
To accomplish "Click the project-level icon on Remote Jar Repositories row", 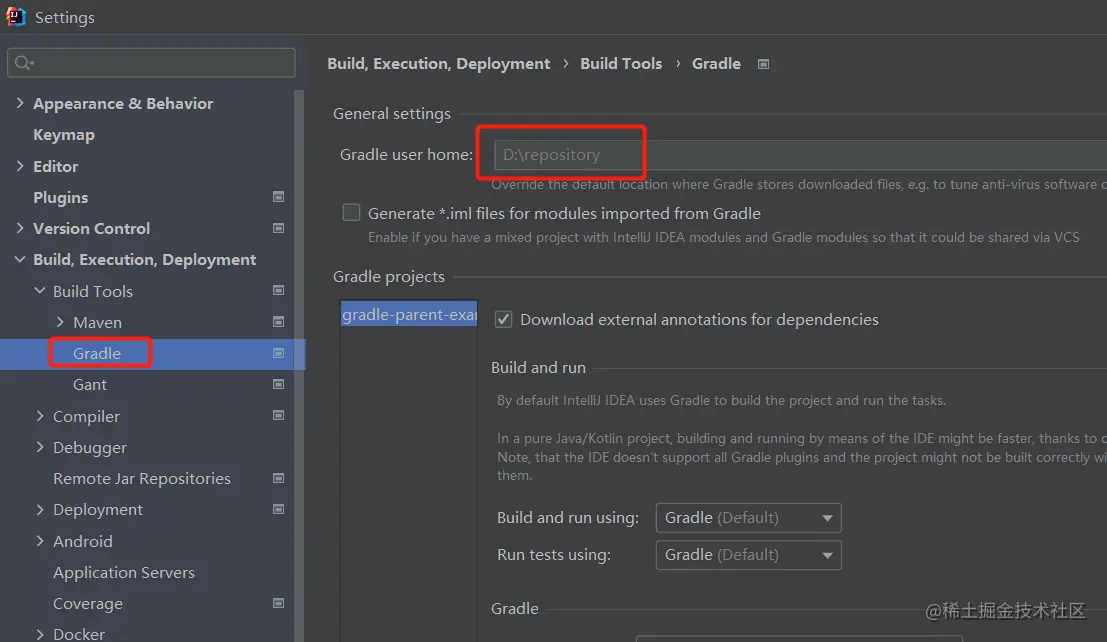I will (x=279, y=478).
